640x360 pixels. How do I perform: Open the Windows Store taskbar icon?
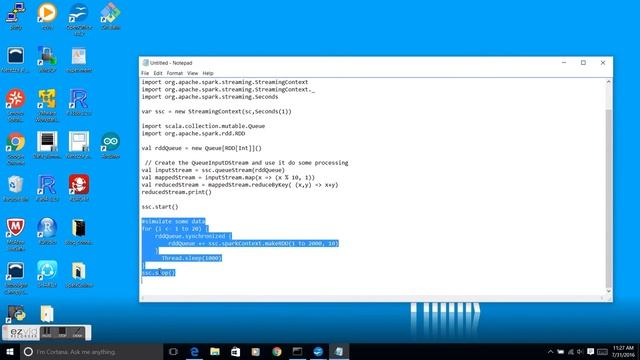pos(236,351)
